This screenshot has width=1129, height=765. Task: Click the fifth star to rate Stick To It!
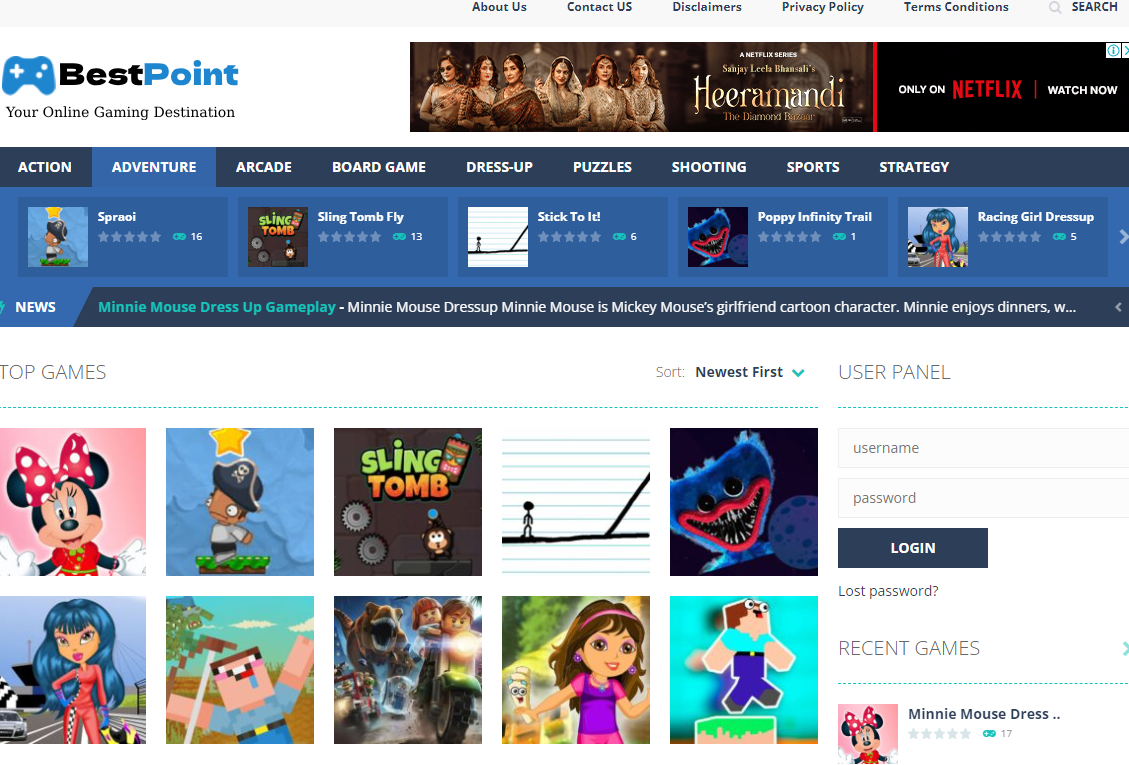point(594,237)
